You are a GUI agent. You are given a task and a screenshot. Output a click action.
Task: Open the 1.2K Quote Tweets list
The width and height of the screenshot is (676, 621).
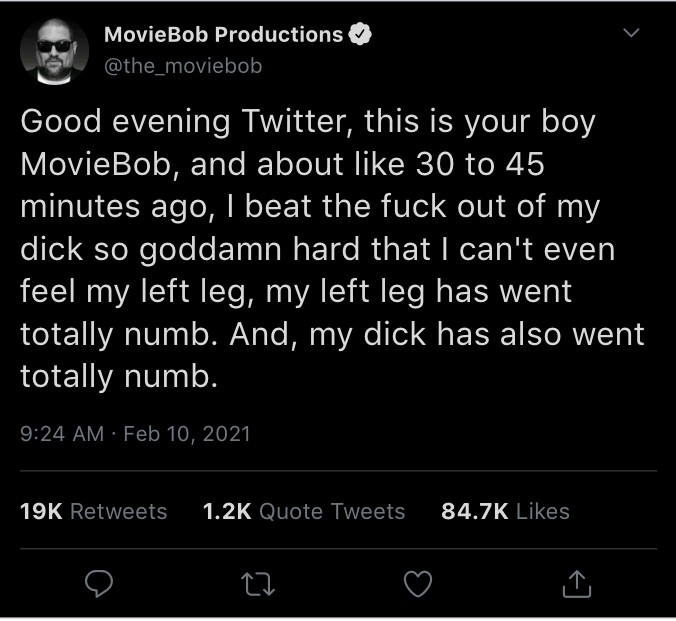(304, 511)
